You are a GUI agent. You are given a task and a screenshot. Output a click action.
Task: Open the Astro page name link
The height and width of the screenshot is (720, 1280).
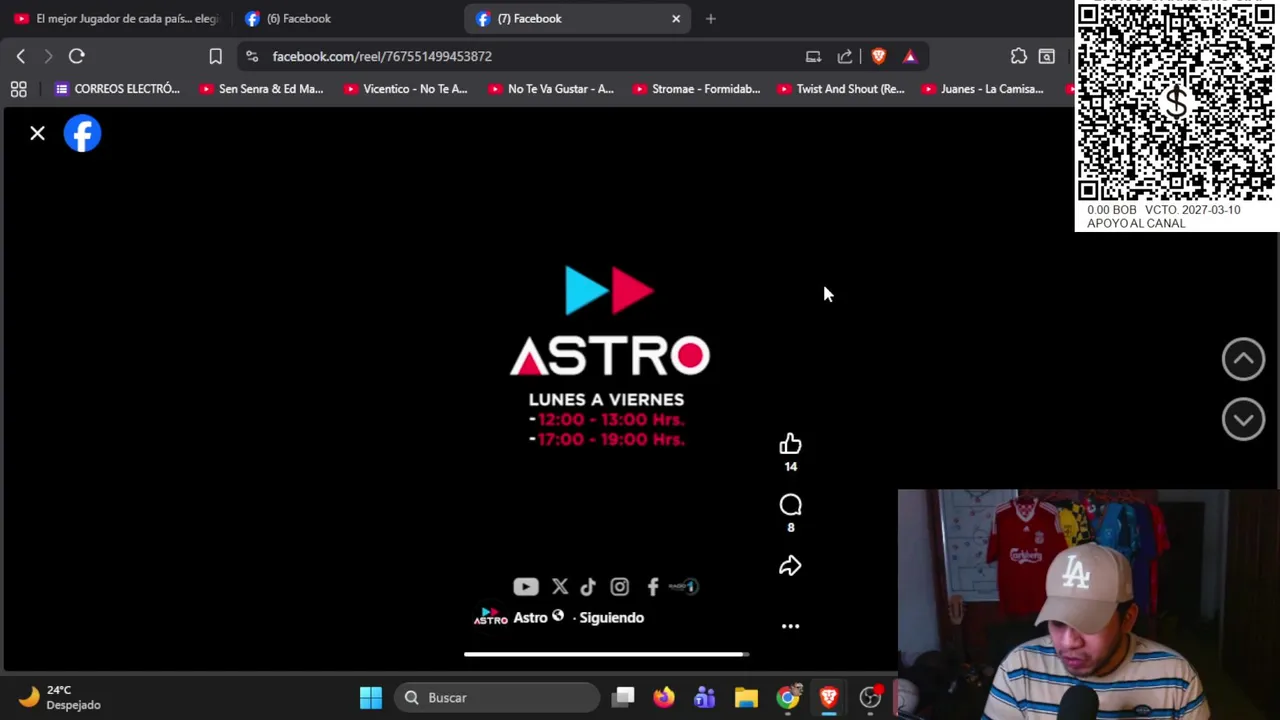click(x=530, y=617)
